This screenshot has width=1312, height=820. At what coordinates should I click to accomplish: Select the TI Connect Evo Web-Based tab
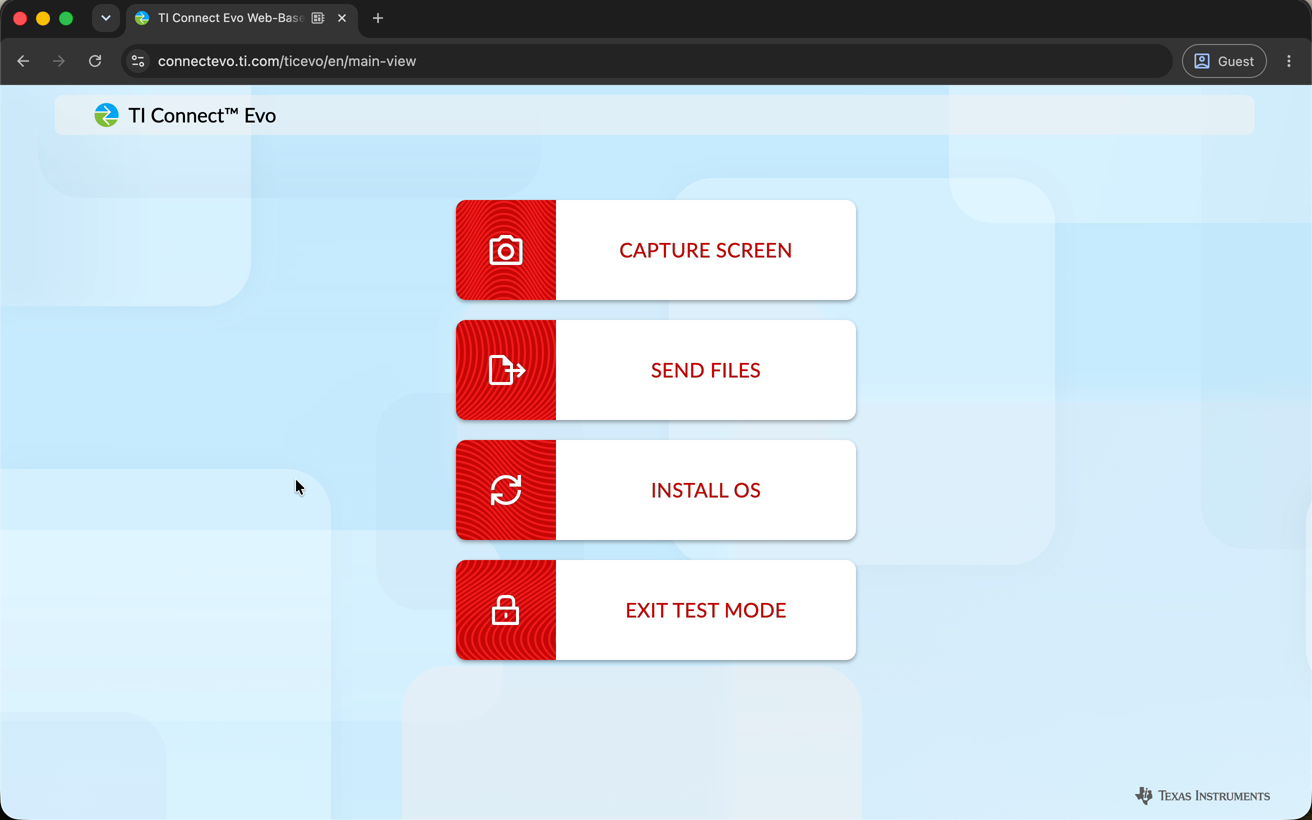coord(241,18)
